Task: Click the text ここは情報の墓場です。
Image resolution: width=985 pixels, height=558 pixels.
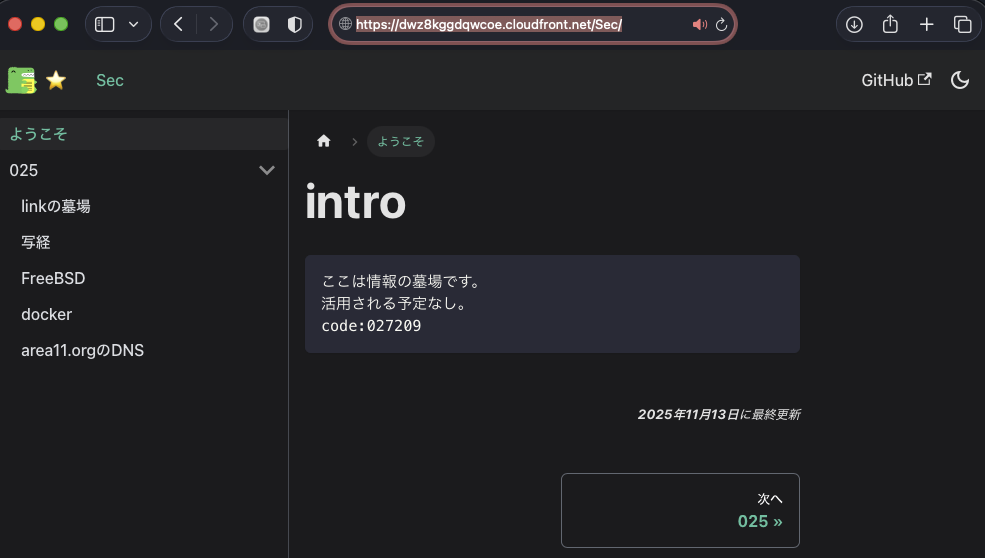Action: [403, 282]
